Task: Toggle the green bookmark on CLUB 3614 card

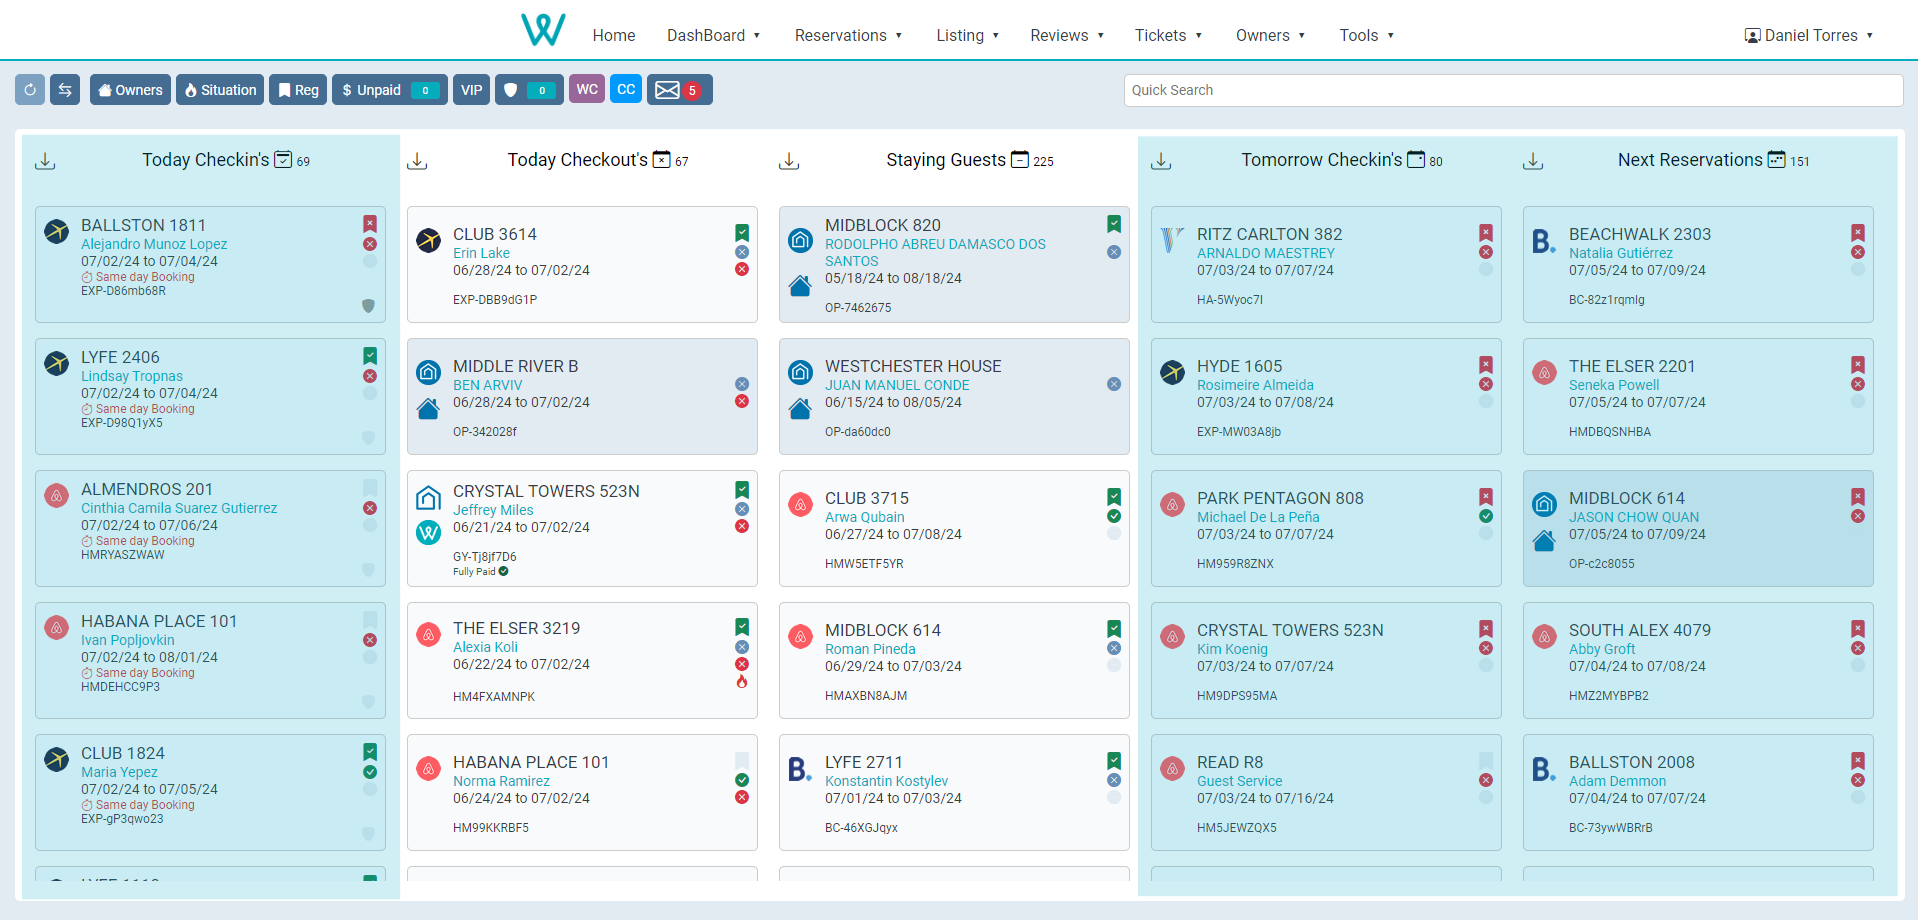Action: (742, 233)
